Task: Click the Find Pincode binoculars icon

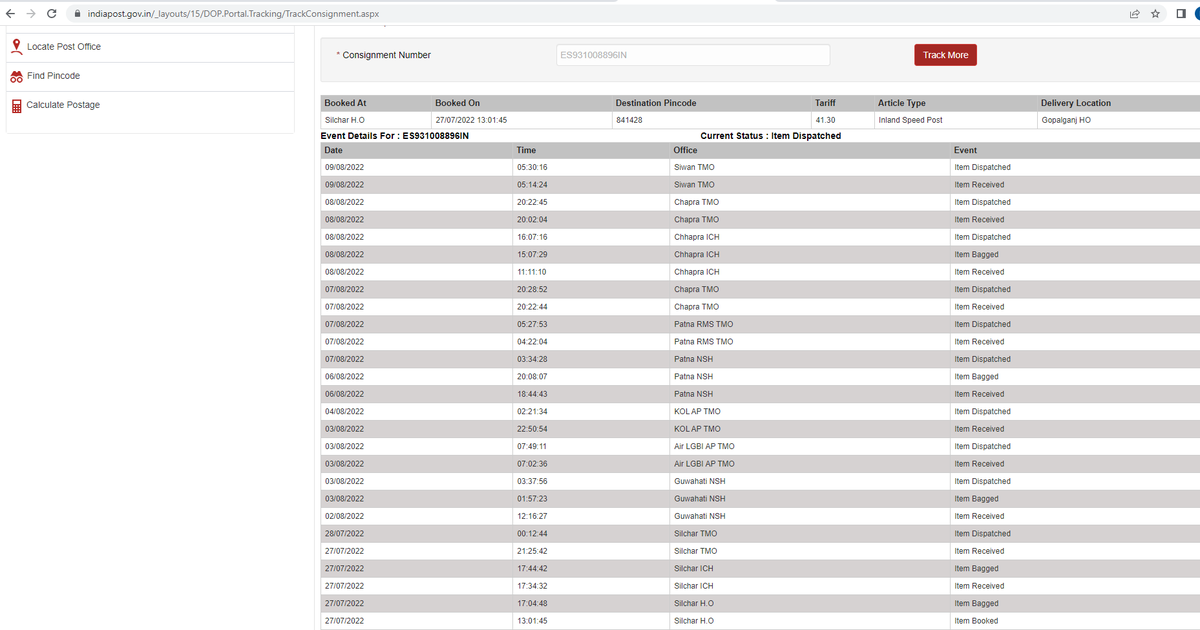Action: (16, 76)
